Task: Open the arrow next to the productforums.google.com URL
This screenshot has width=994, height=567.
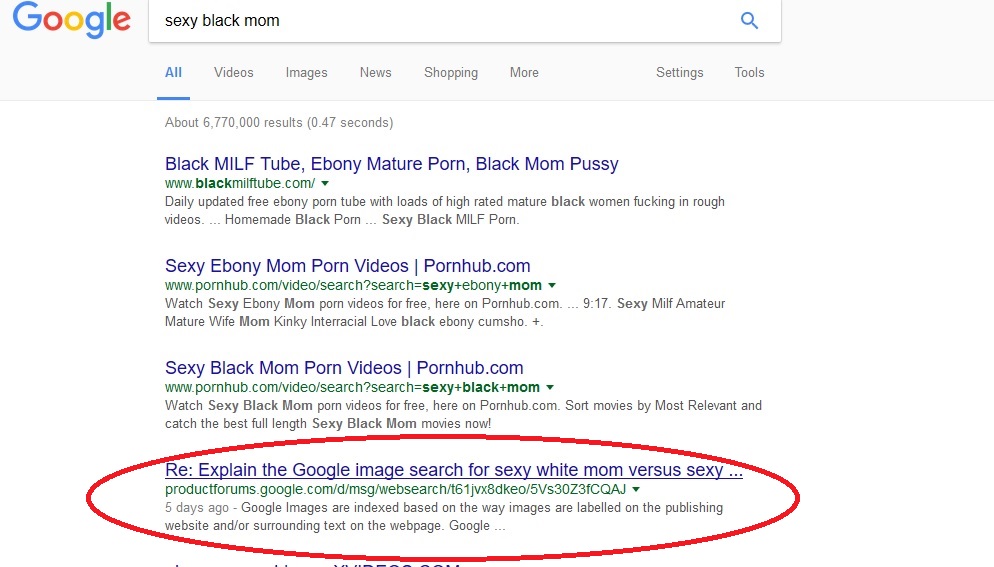Action: click(x=636, y=490)
